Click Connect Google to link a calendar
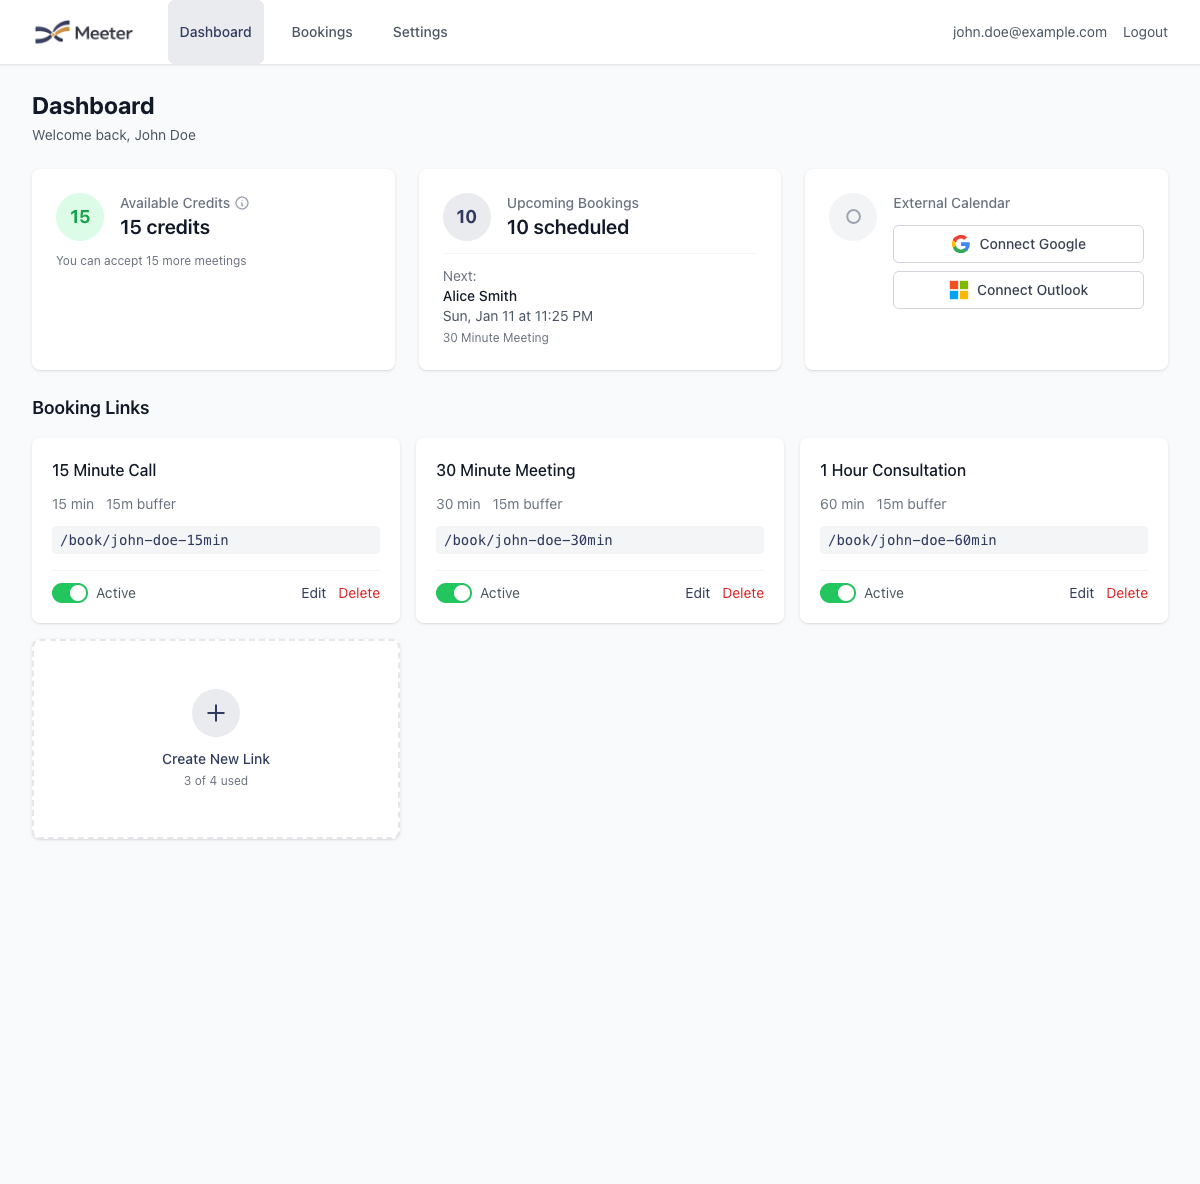 1018,244
